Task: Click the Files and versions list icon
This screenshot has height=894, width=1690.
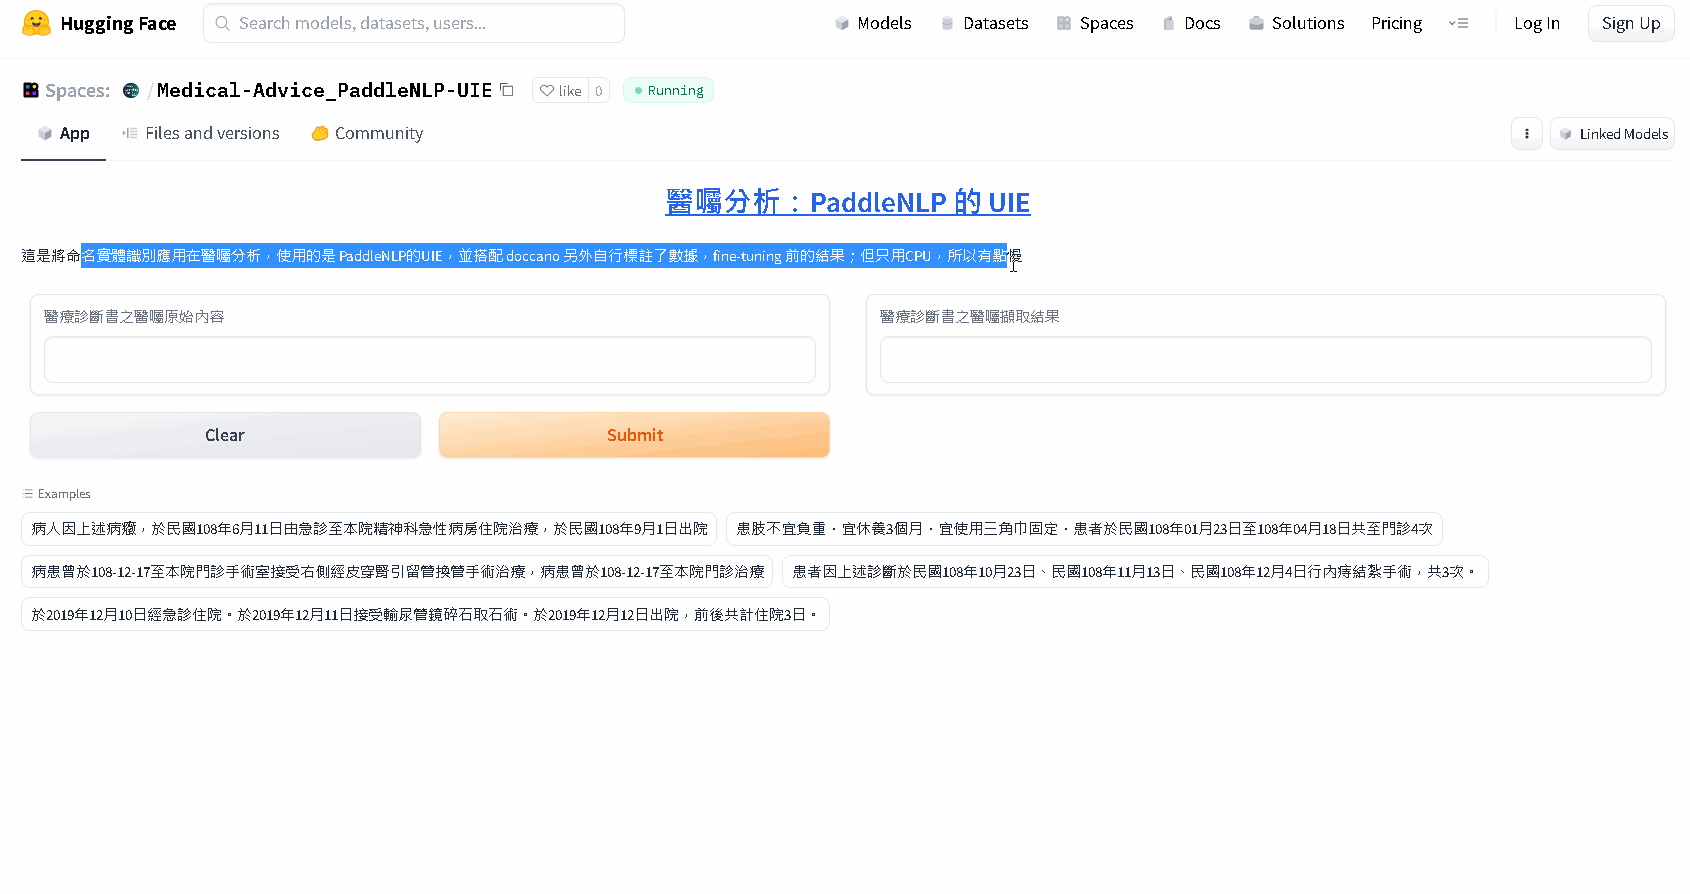Action: [x=130, y=133]
